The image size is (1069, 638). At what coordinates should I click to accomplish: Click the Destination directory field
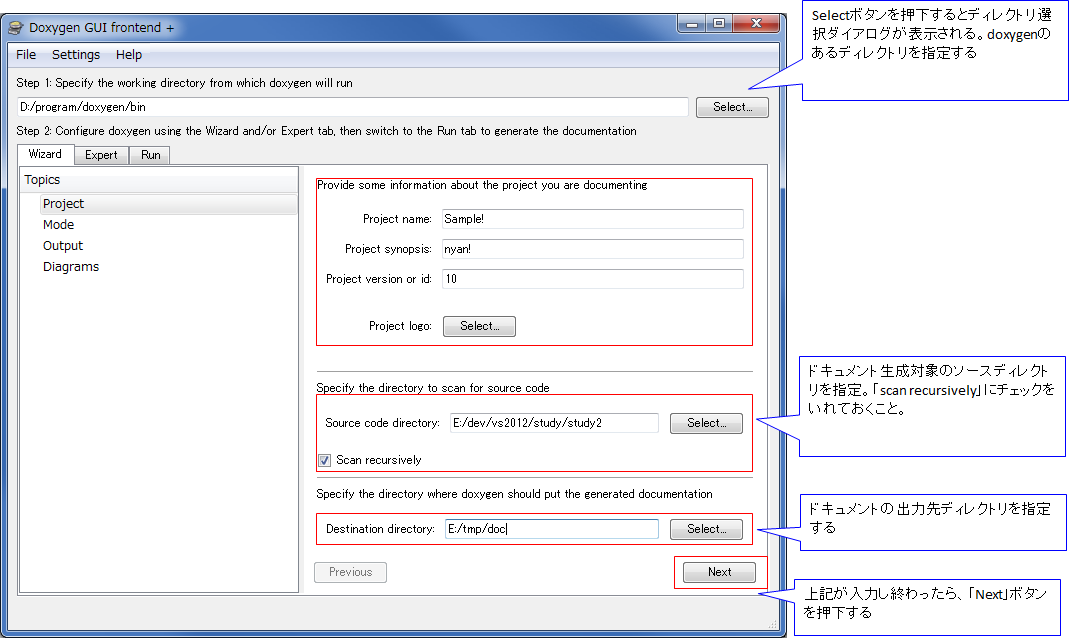click(552, 529)
